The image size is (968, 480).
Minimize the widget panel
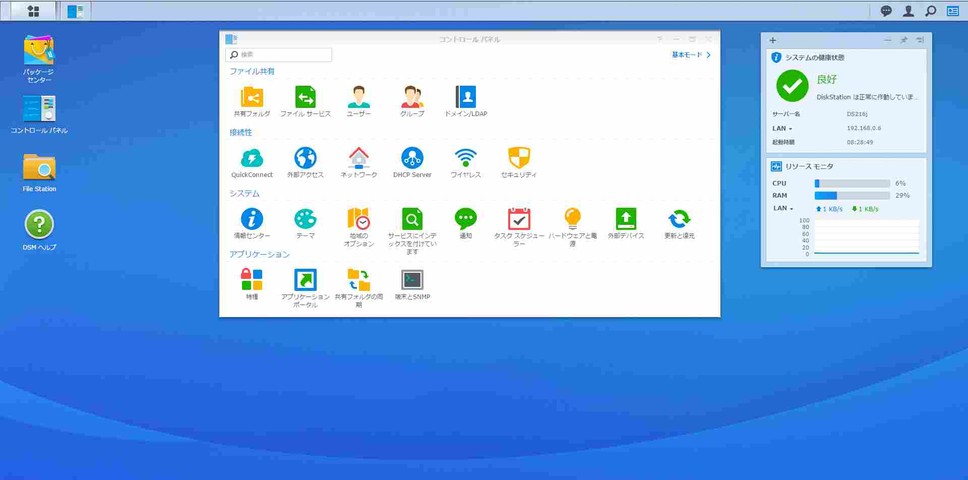888,40
